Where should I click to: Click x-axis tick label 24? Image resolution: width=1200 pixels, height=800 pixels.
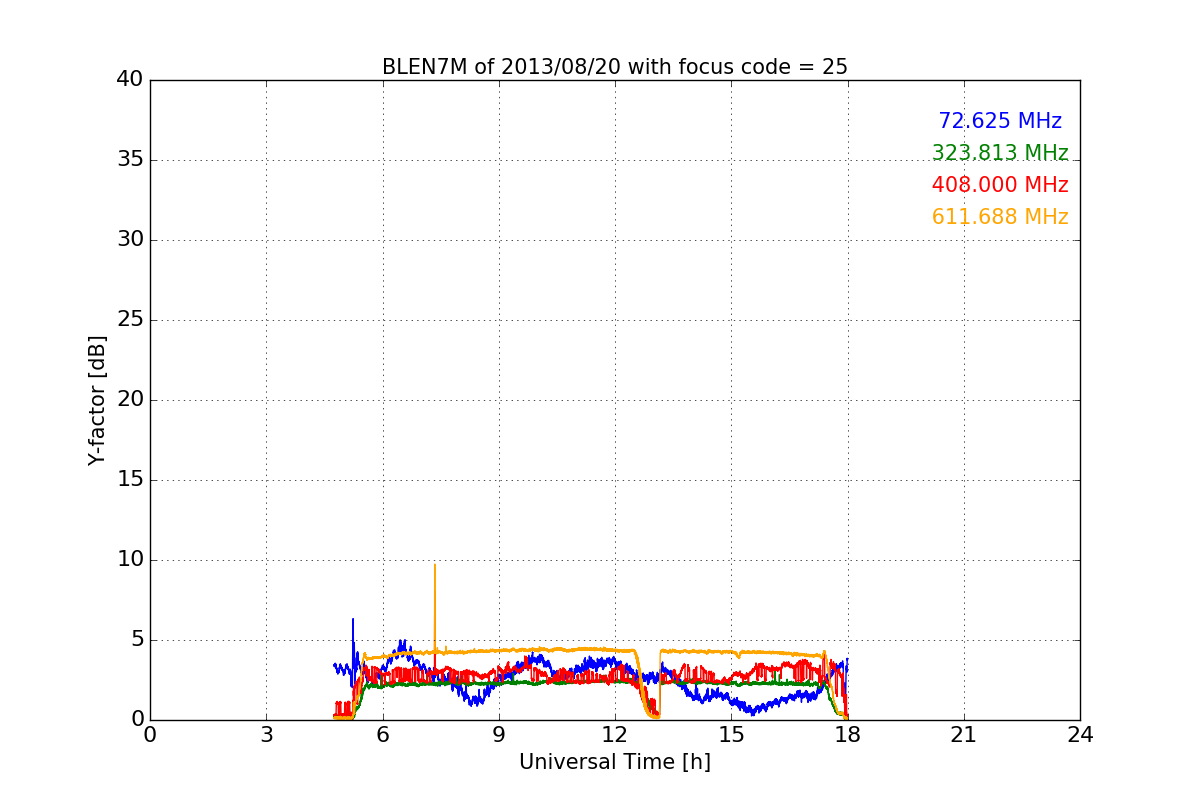(1080, 735)
